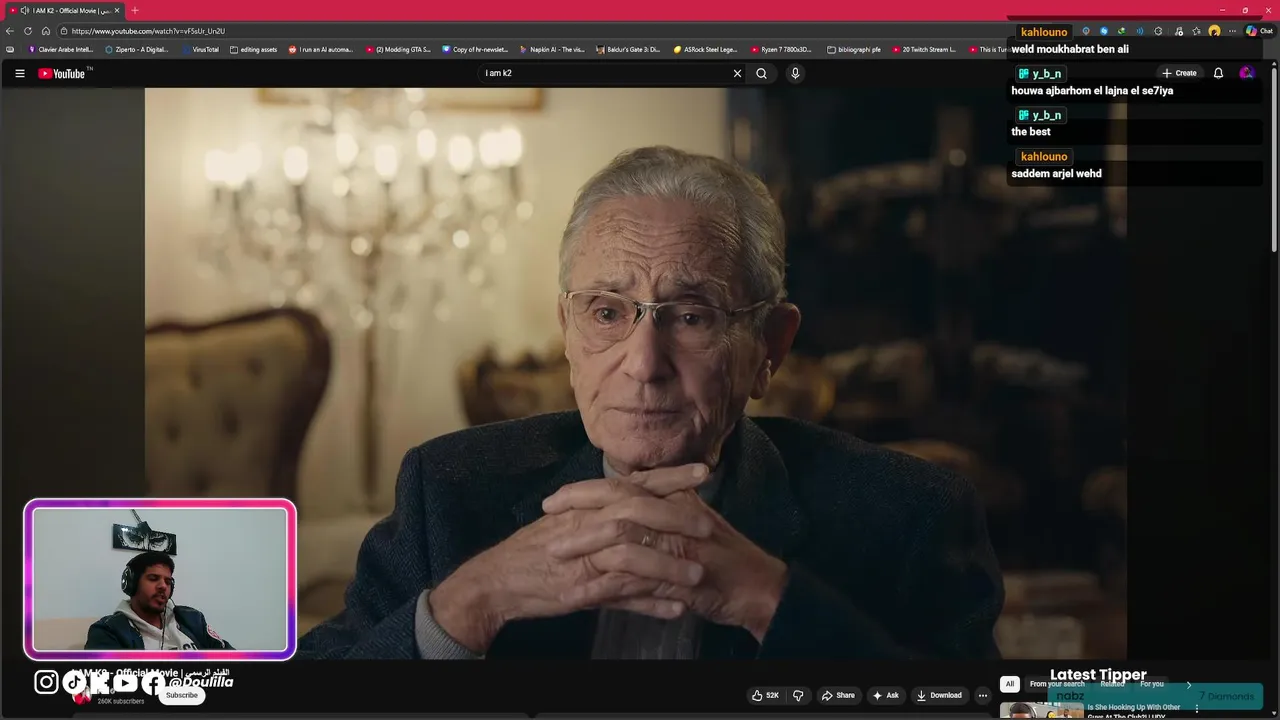The image size is (1280, 720).
Task: Open Baldur's Gate 3 bookmark
Action: pyautogui.click(x=628, y=49)
